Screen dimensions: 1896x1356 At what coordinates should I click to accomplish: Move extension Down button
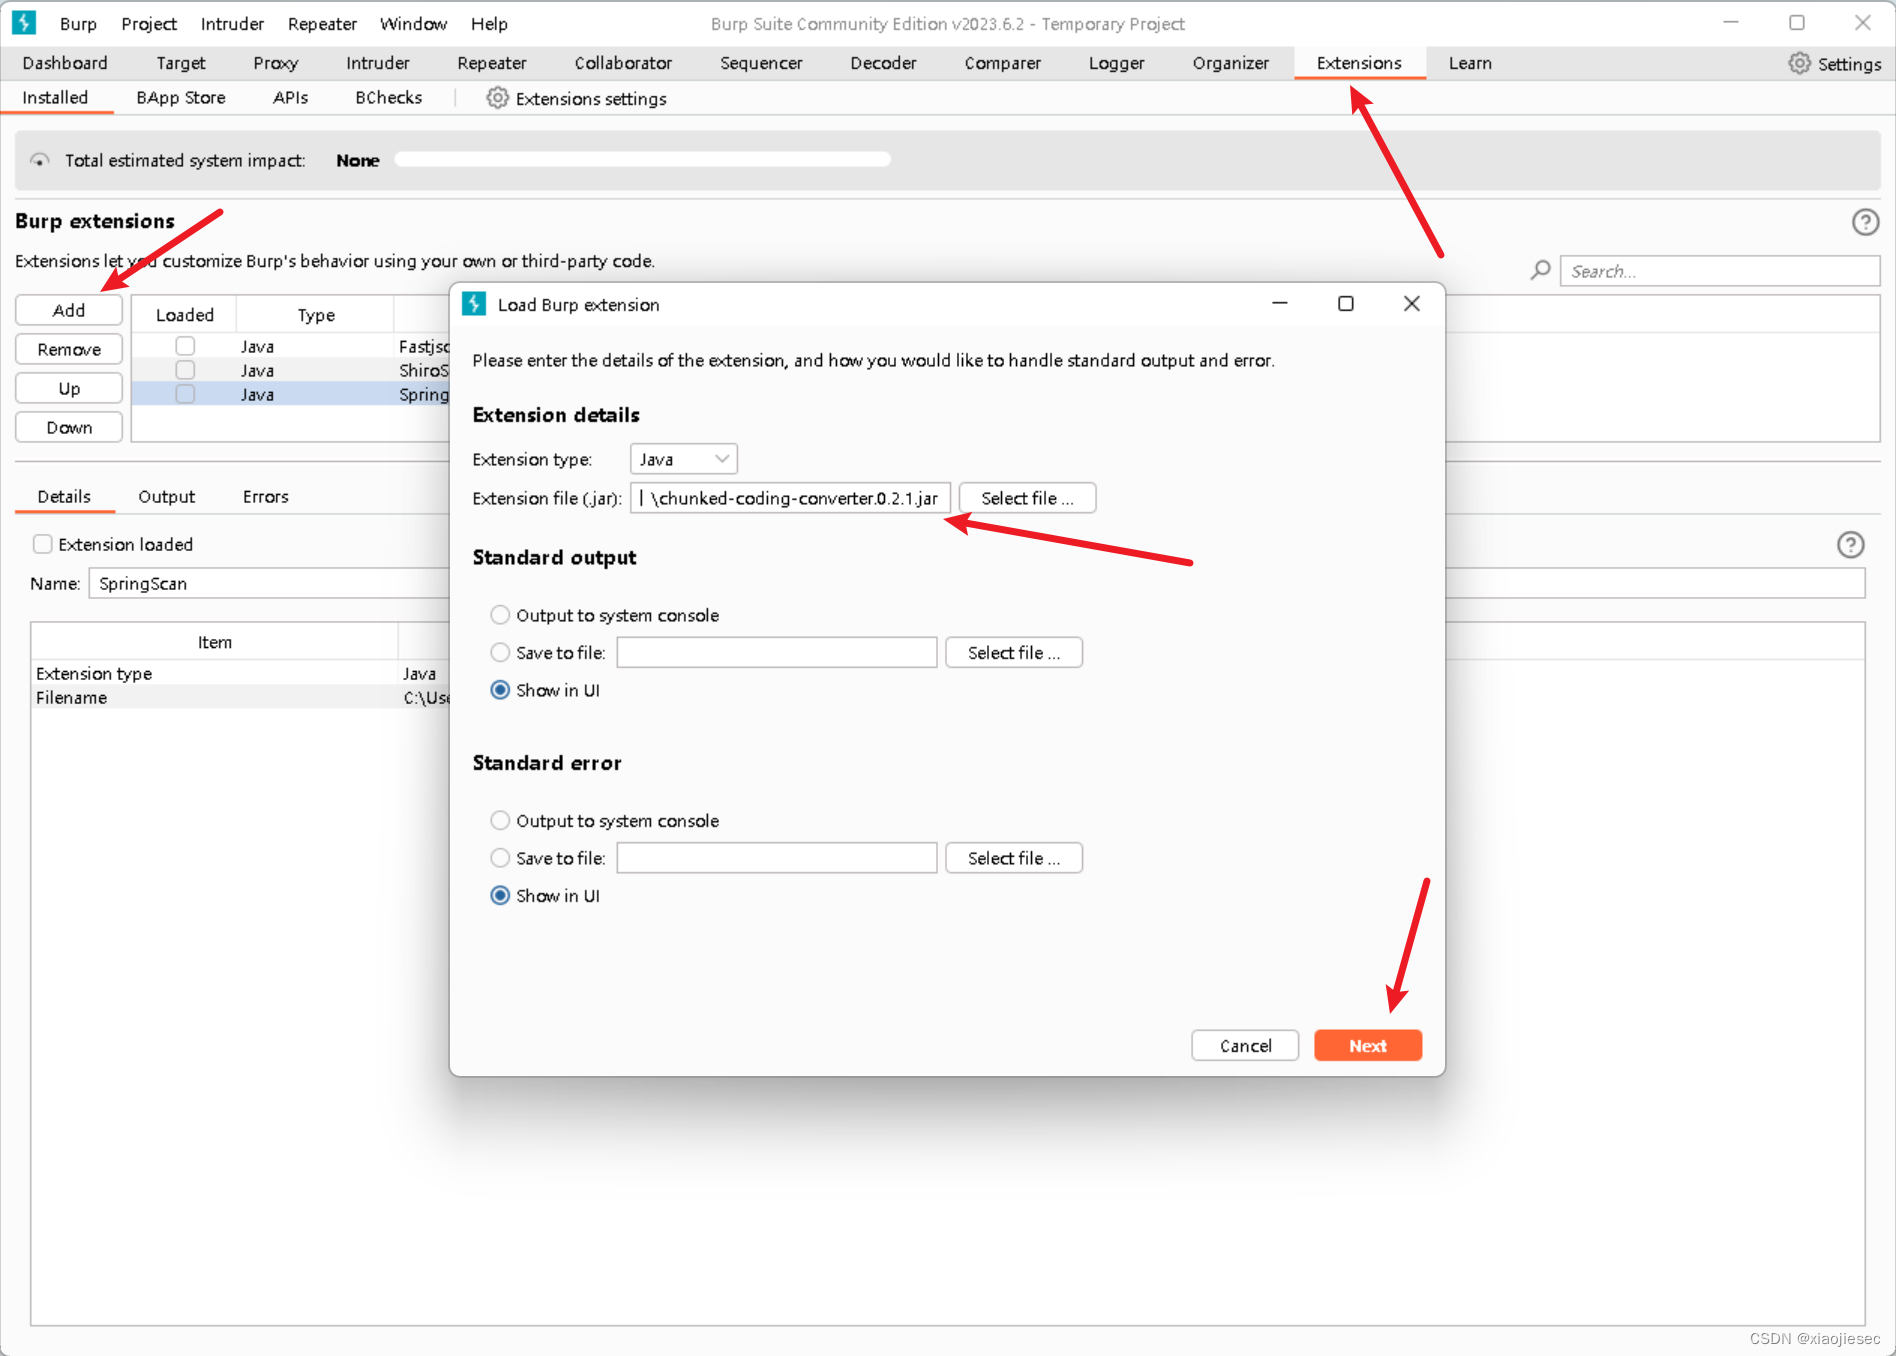click(x=69, y=427)
